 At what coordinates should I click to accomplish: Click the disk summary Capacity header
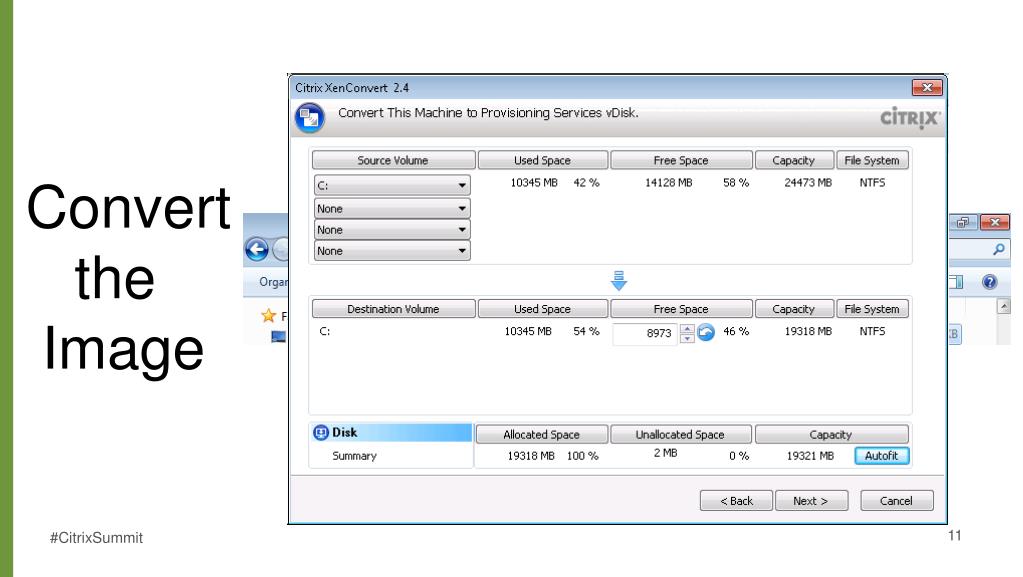click(x=831, y=434)
